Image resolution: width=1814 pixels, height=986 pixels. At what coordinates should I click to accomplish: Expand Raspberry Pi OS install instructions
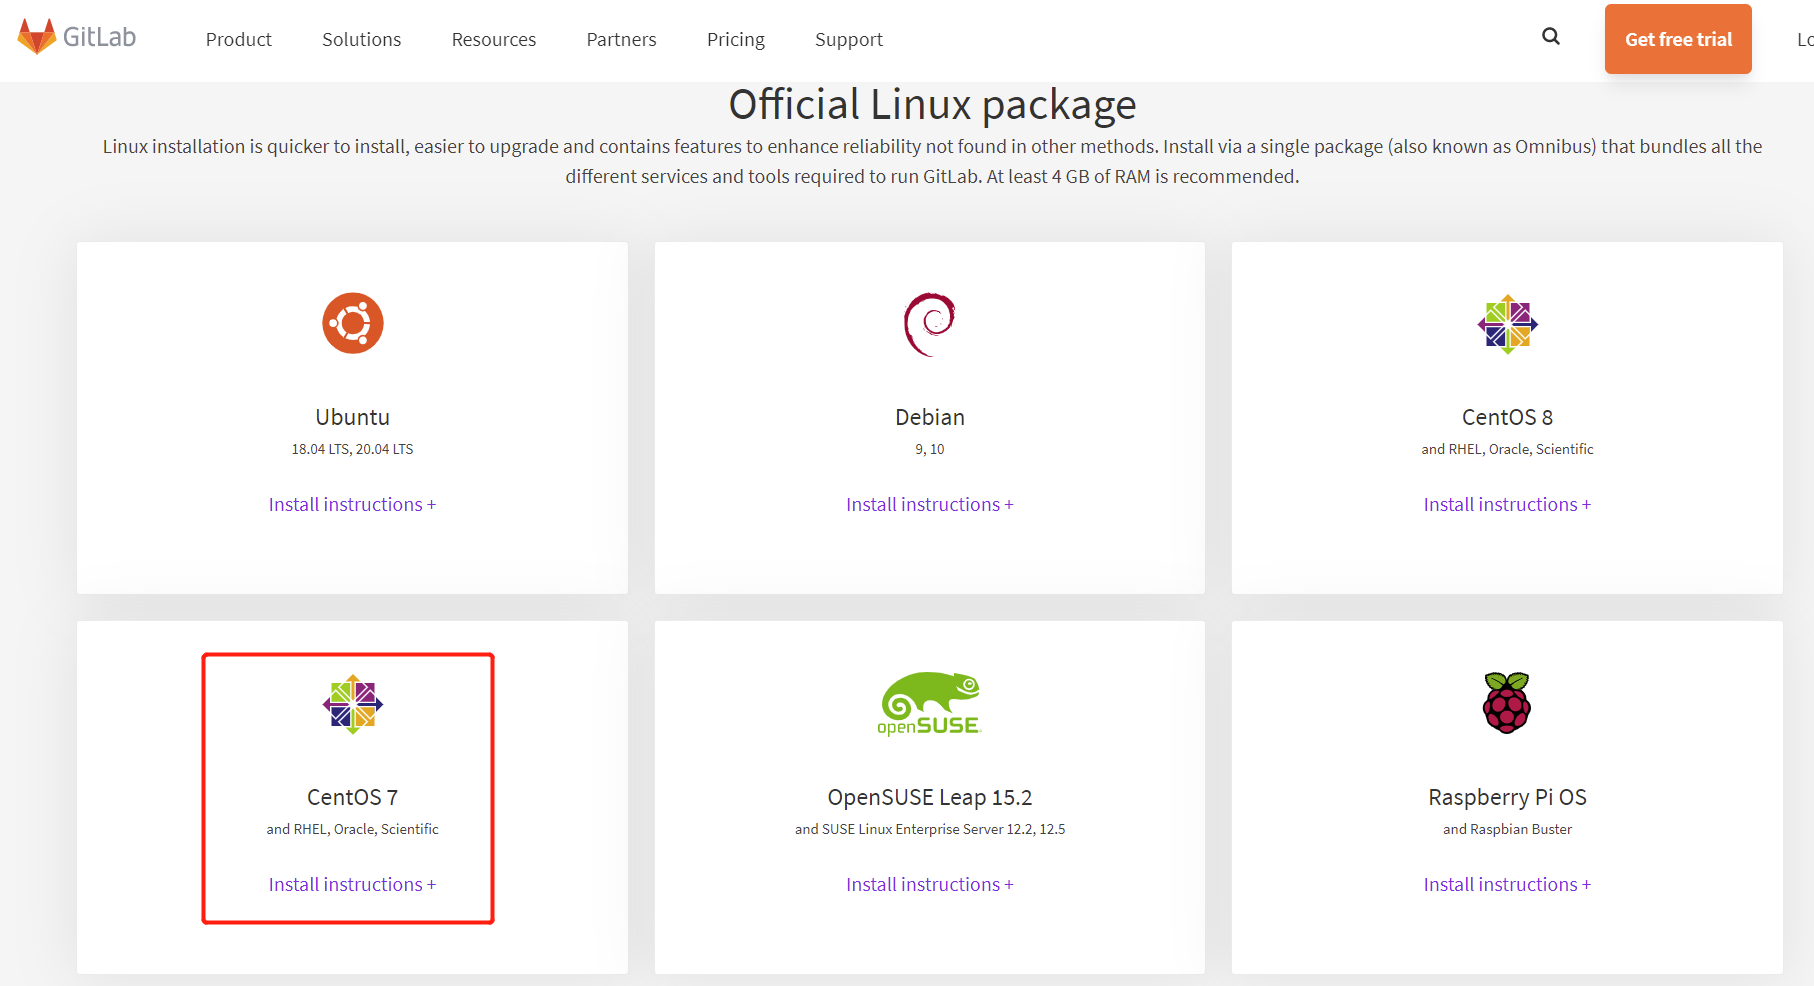[x=1507, y=884]
